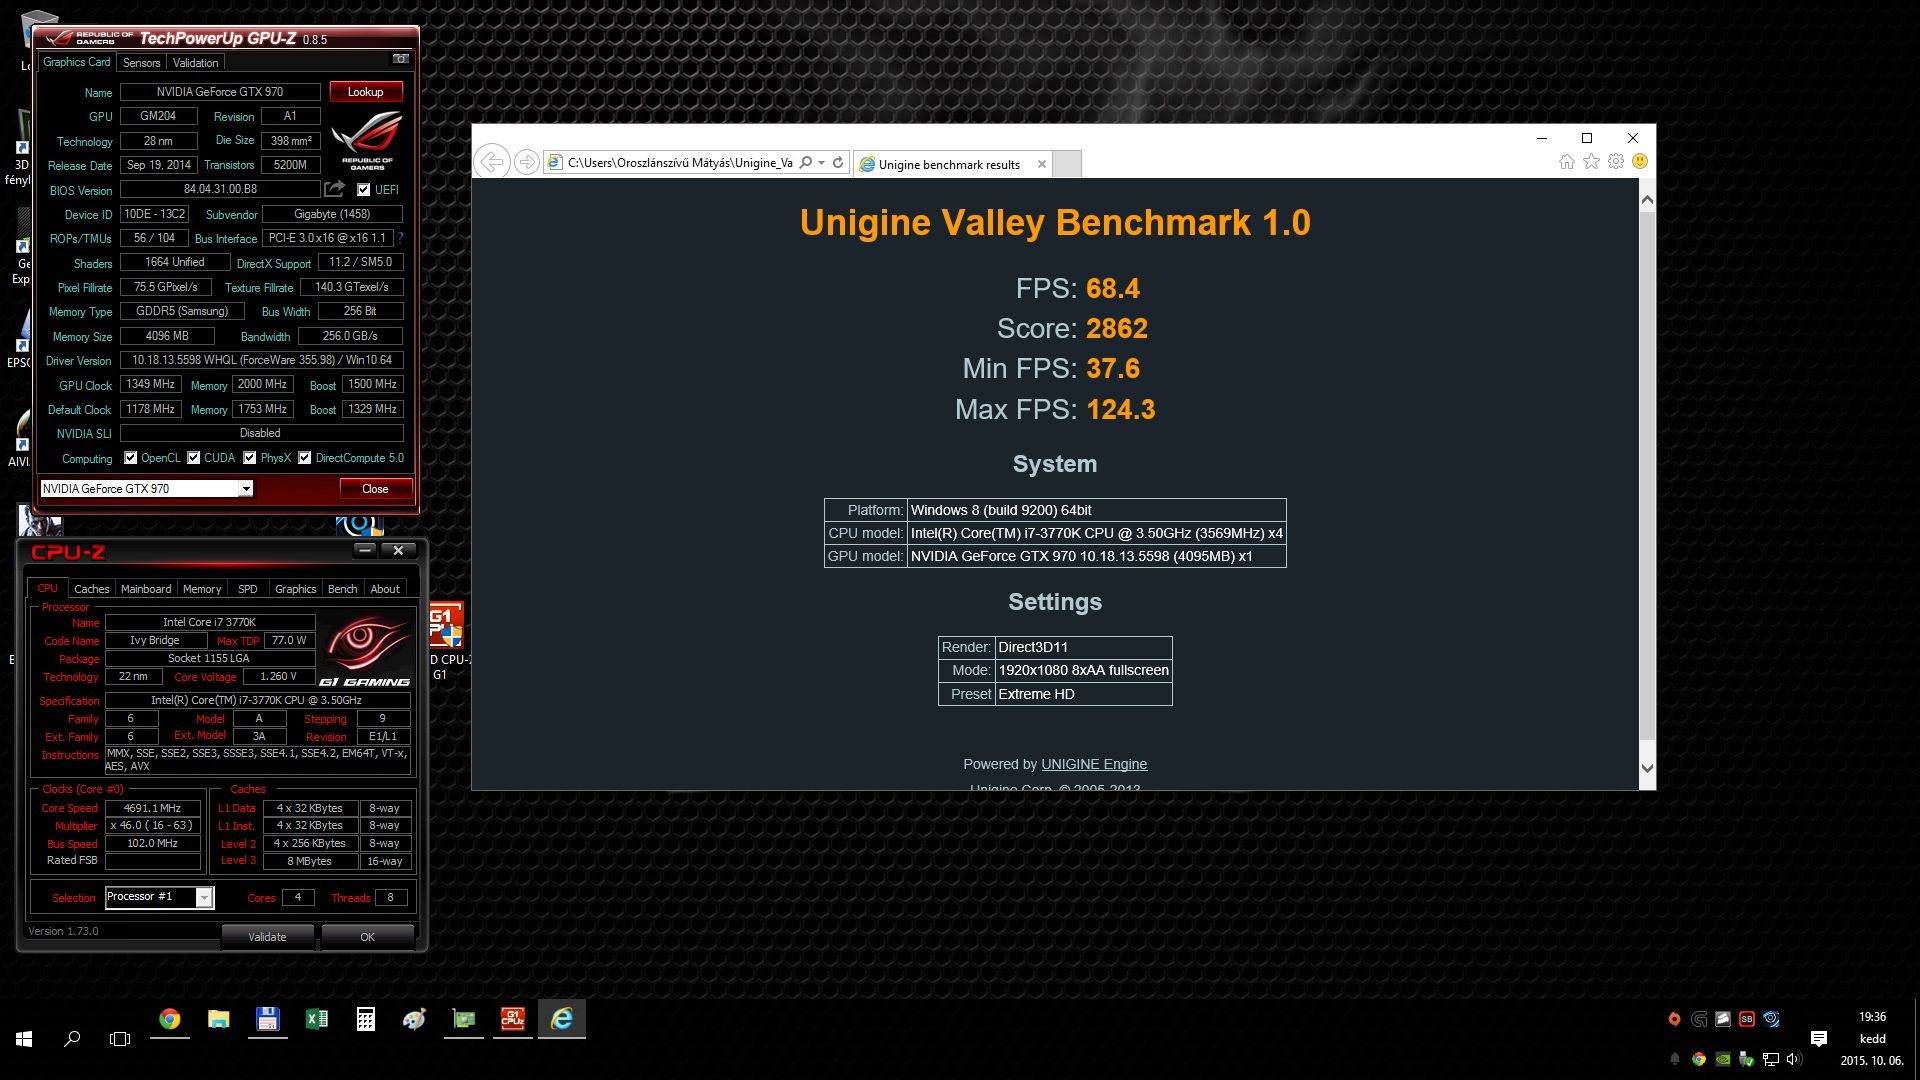Image resolution: width=1920 pixels, height=1080 pixels.
Task: Close the Unigine benchmark results tab
Action: point(1042,164)
